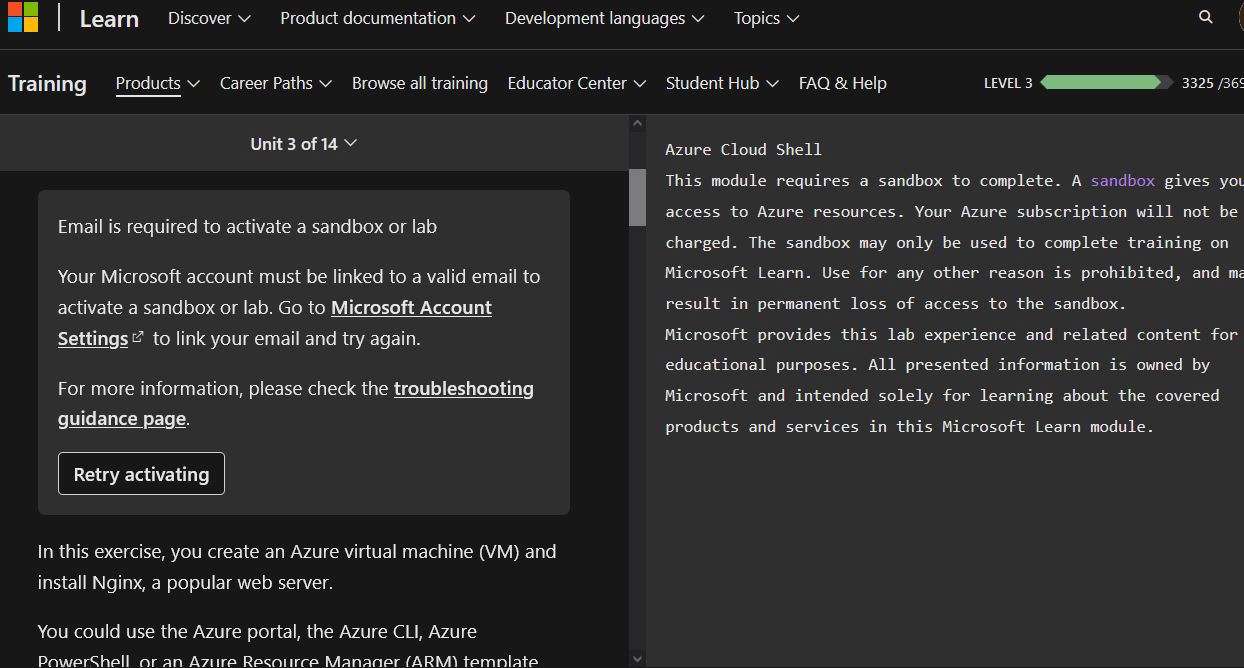Click the external link icon beside Settings
The height and width of the screenshot is (668, 1244).
click(138, 338)
